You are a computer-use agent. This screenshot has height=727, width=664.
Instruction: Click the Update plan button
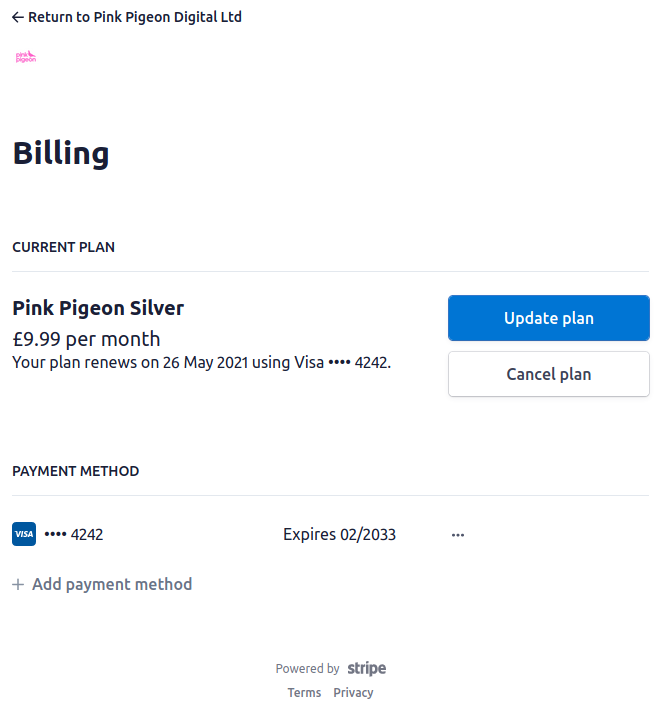tap(549, 318)
